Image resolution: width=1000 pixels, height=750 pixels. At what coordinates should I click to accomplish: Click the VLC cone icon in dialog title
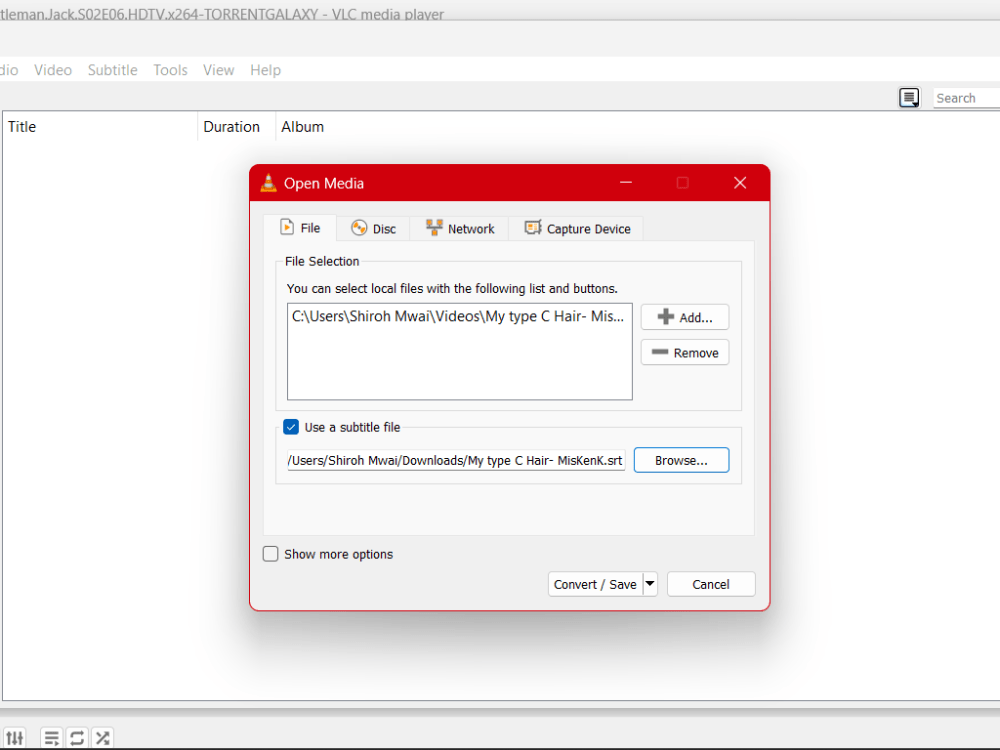point(268,183)
